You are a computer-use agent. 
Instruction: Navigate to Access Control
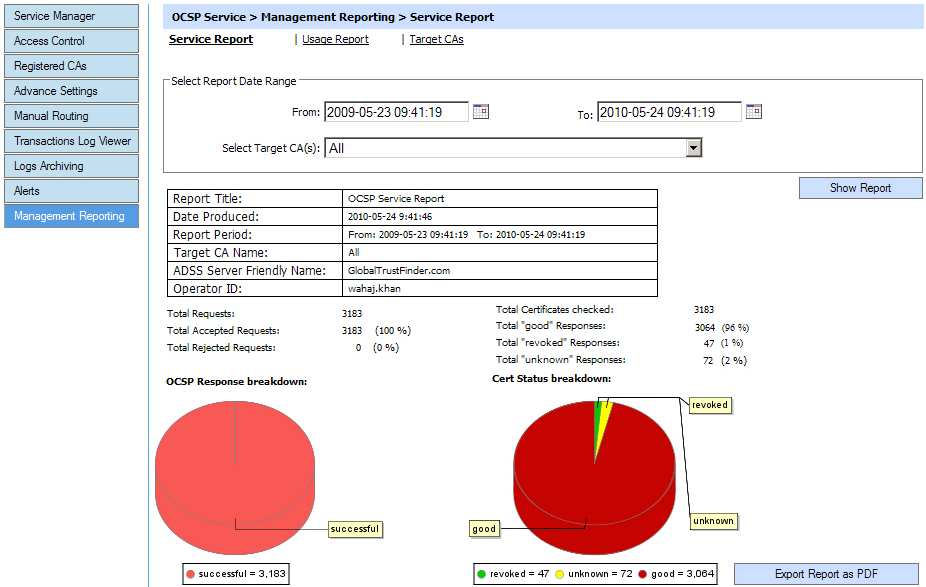[x=70, y=40]
